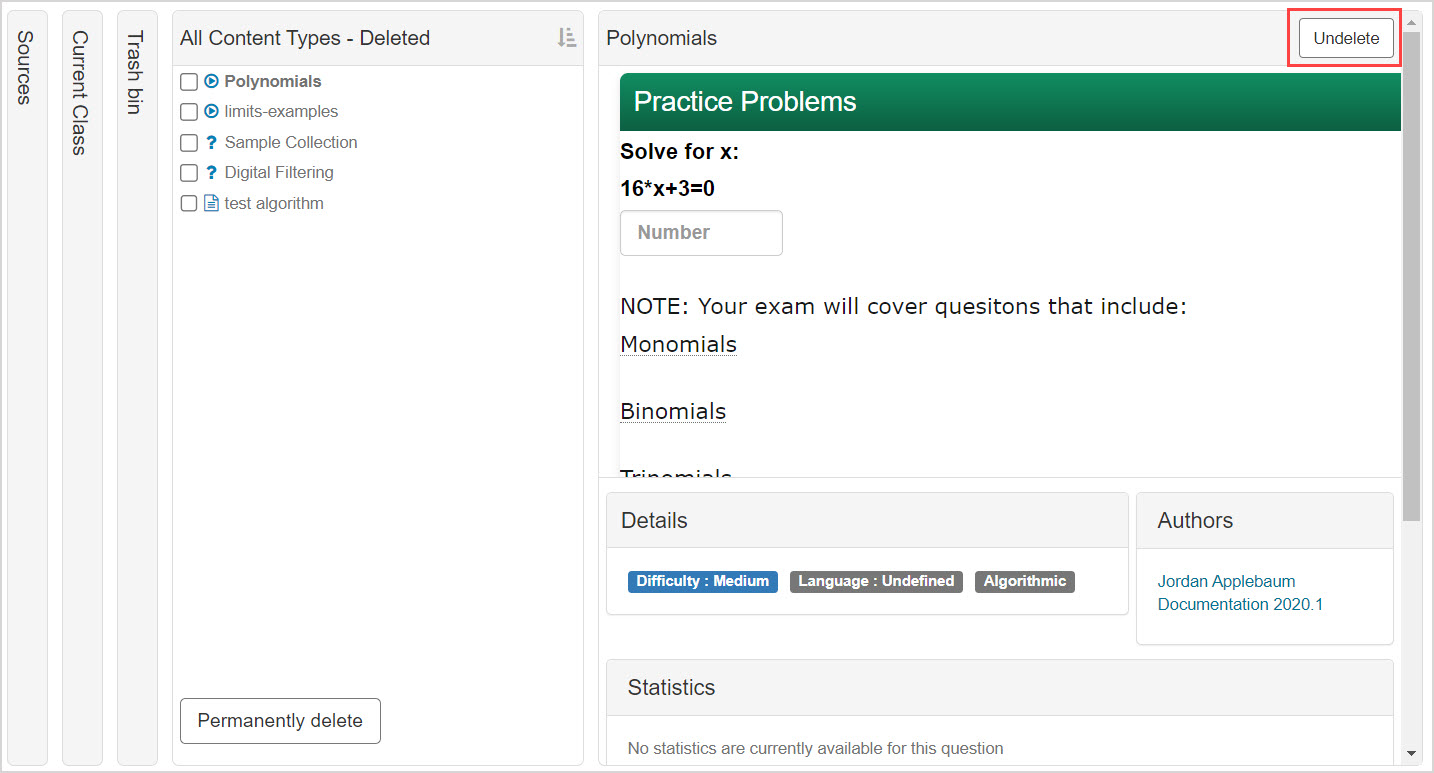
Task: Collapse the Statistics panel header
Action: pos(671,687)
